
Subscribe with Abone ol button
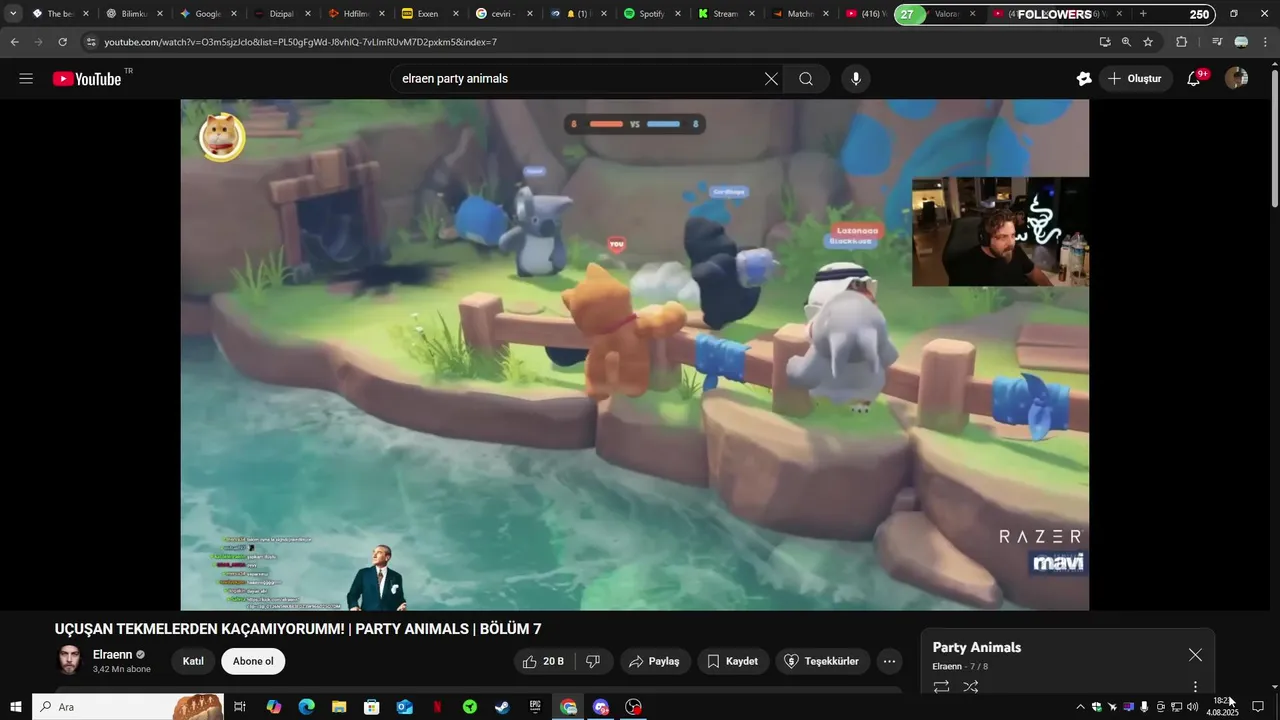pos(253,661)
